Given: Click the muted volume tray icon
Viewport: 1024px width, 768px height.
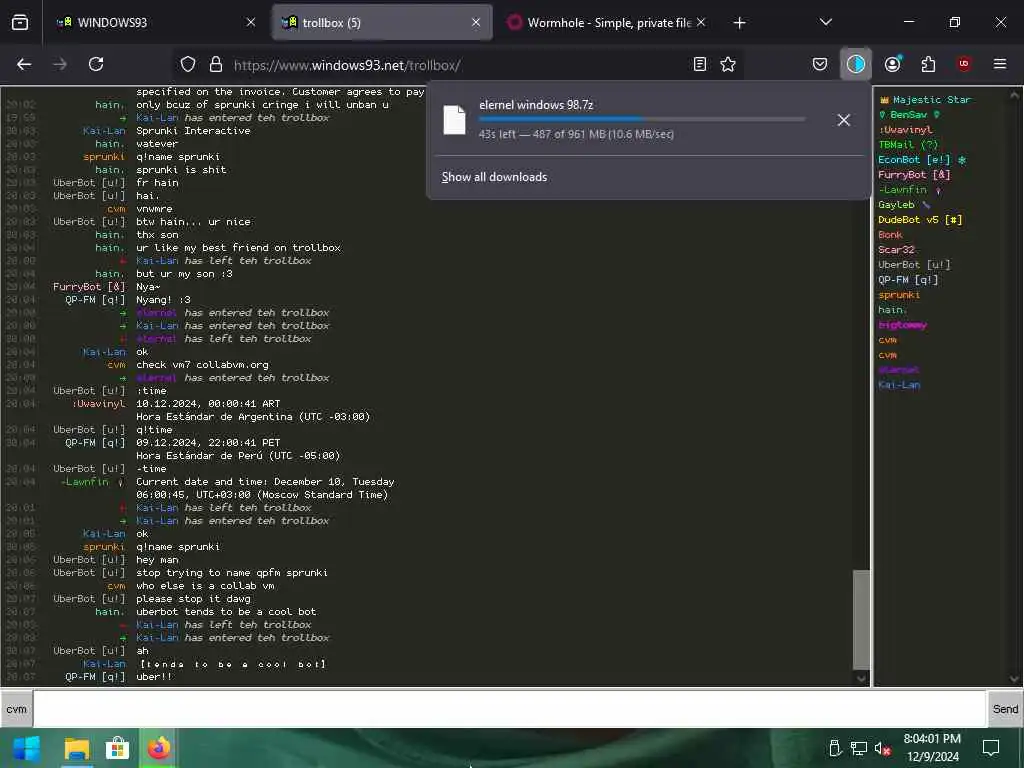Looking at the screenshot, I should pyautogui.click(x=882, y=748).
